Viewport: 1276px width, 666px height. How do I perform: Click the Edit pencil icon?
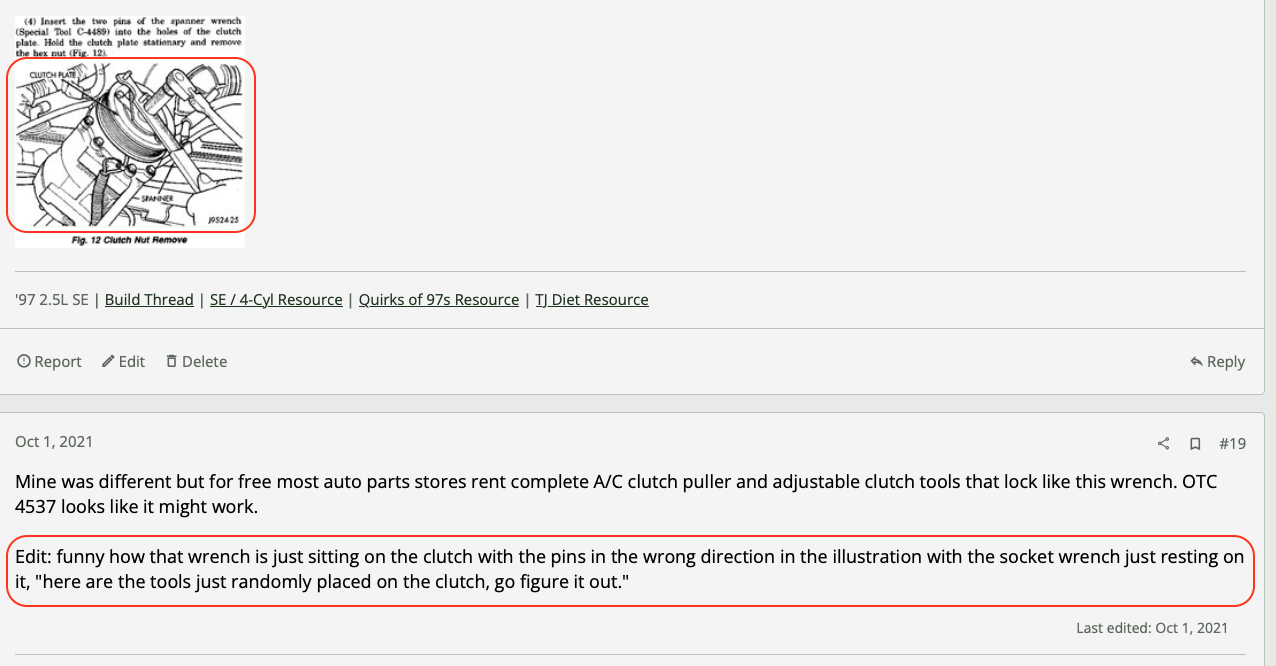tap(108, 362)
